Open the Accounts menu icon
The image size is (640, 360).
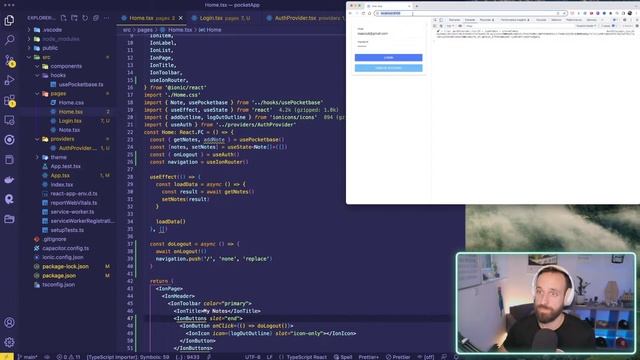tap(9, 322)
